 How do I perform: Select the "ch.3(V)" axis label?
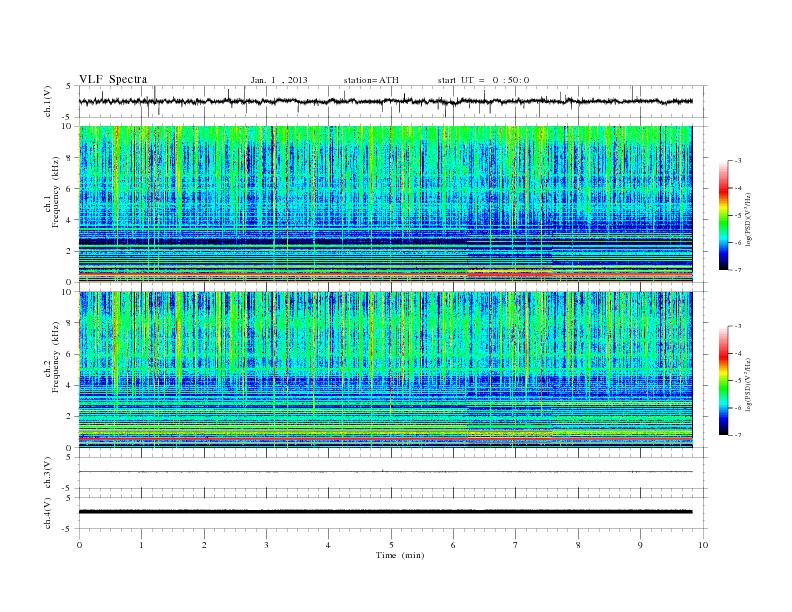[x=47, y=473]
